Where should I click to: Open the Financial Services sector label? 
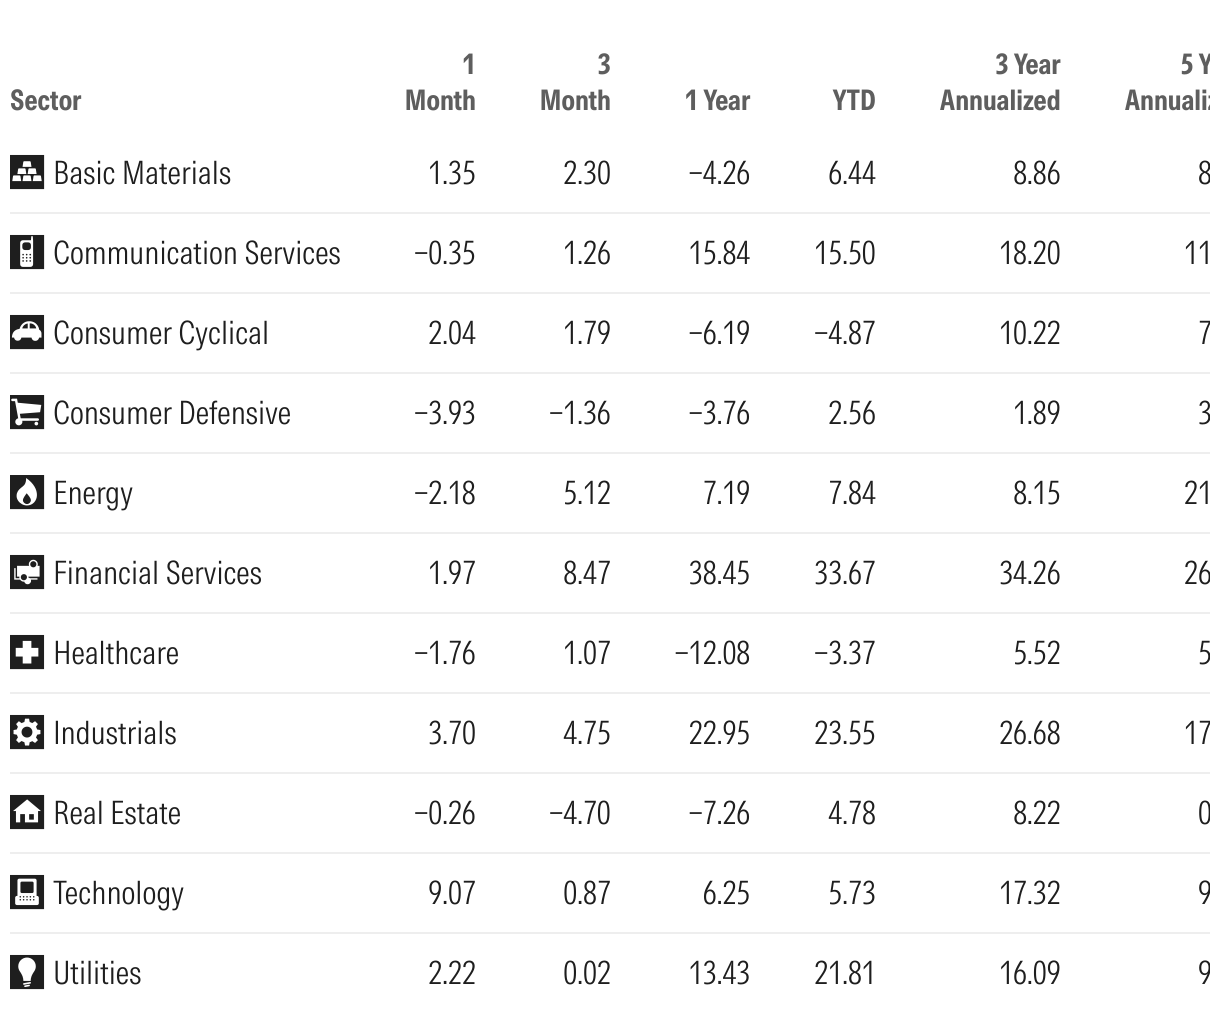[x=158, y=573]
